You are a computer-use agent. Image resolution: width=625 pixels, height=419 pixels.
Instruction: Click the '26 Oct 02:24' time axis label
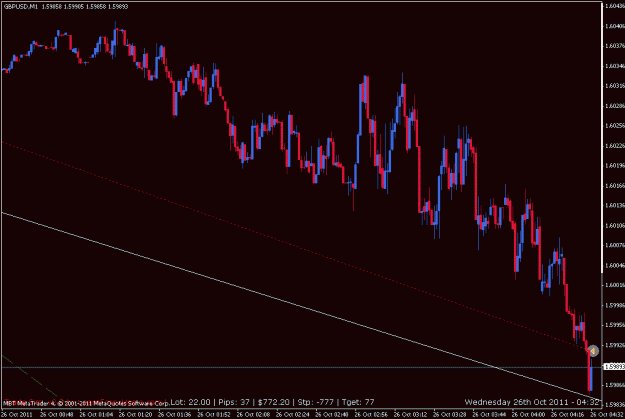click(x=292, y=415)
